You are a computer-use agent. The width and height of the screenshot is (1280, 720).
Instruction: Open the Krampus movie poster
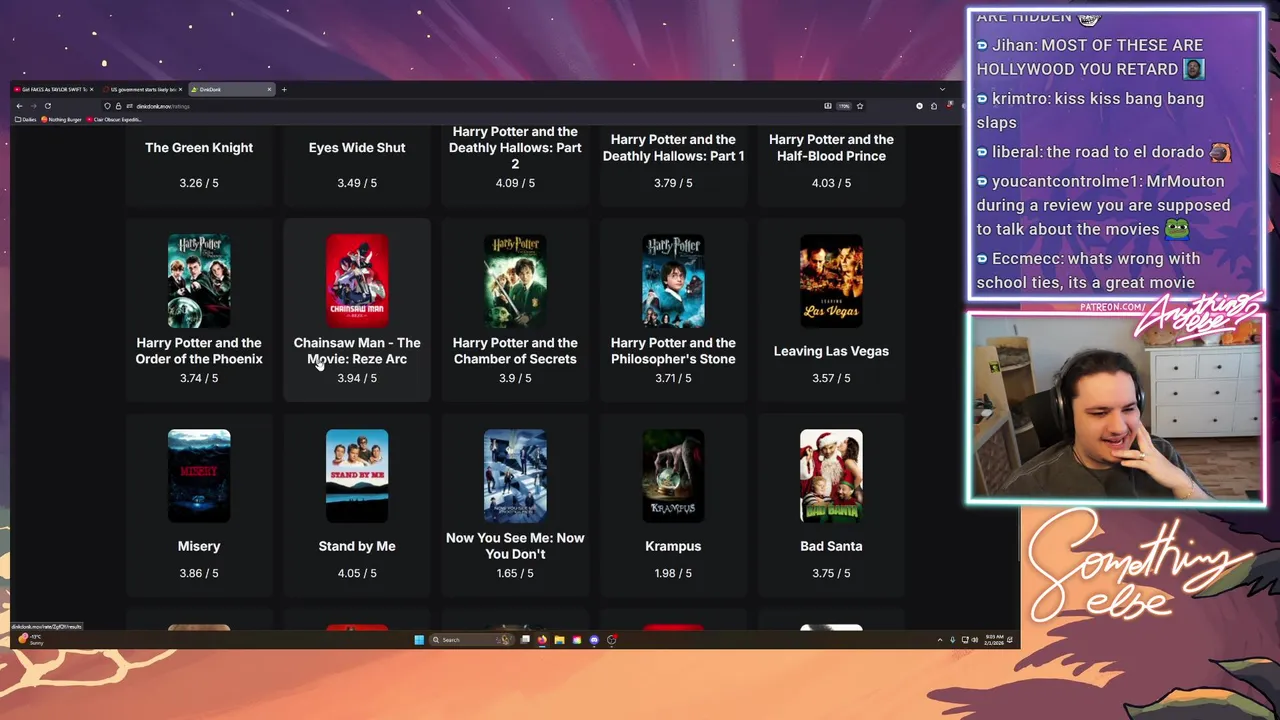(x=673, y=476)
